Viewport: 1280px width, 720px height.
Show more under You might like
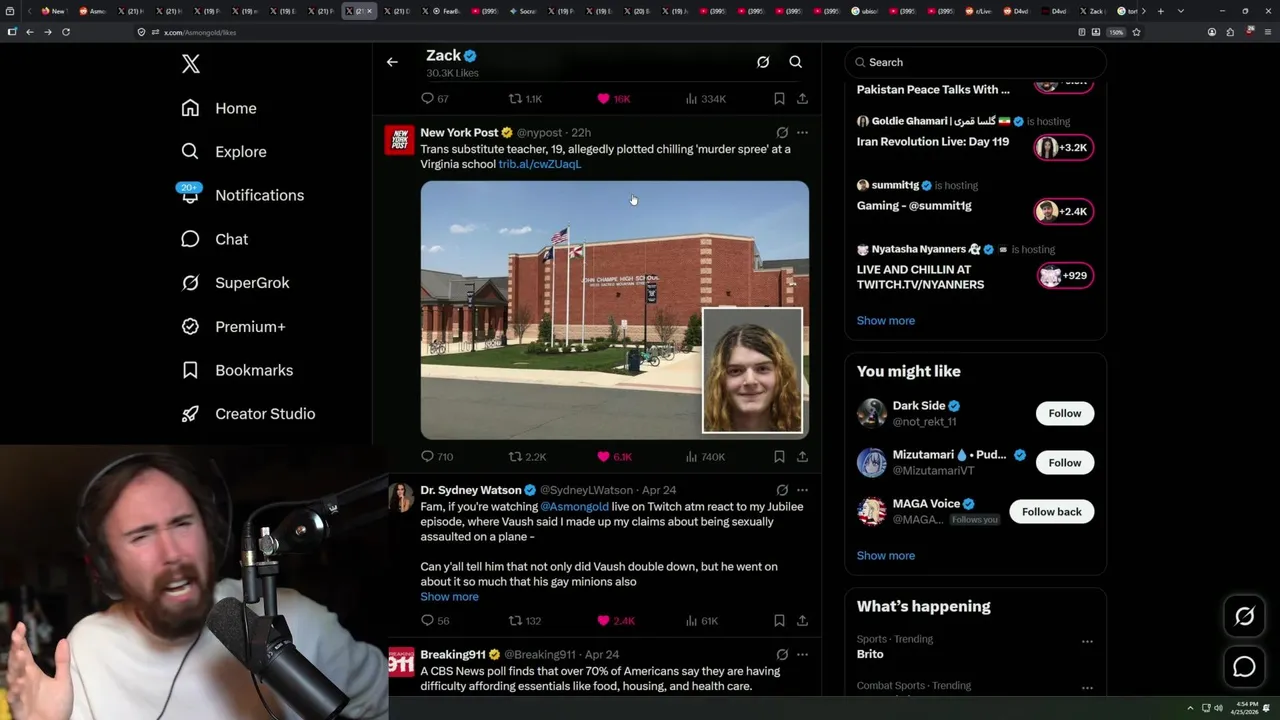click(x=885, y=556)
